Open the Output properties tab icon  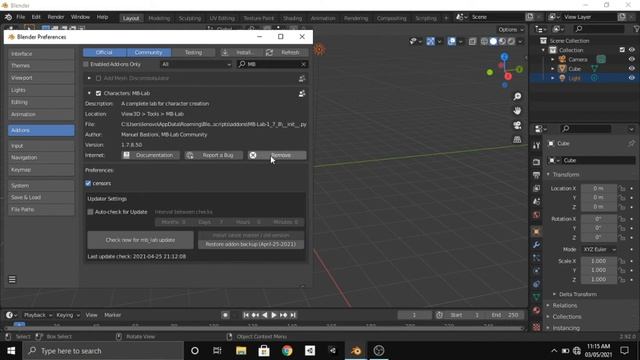click(x=536, y=175)
